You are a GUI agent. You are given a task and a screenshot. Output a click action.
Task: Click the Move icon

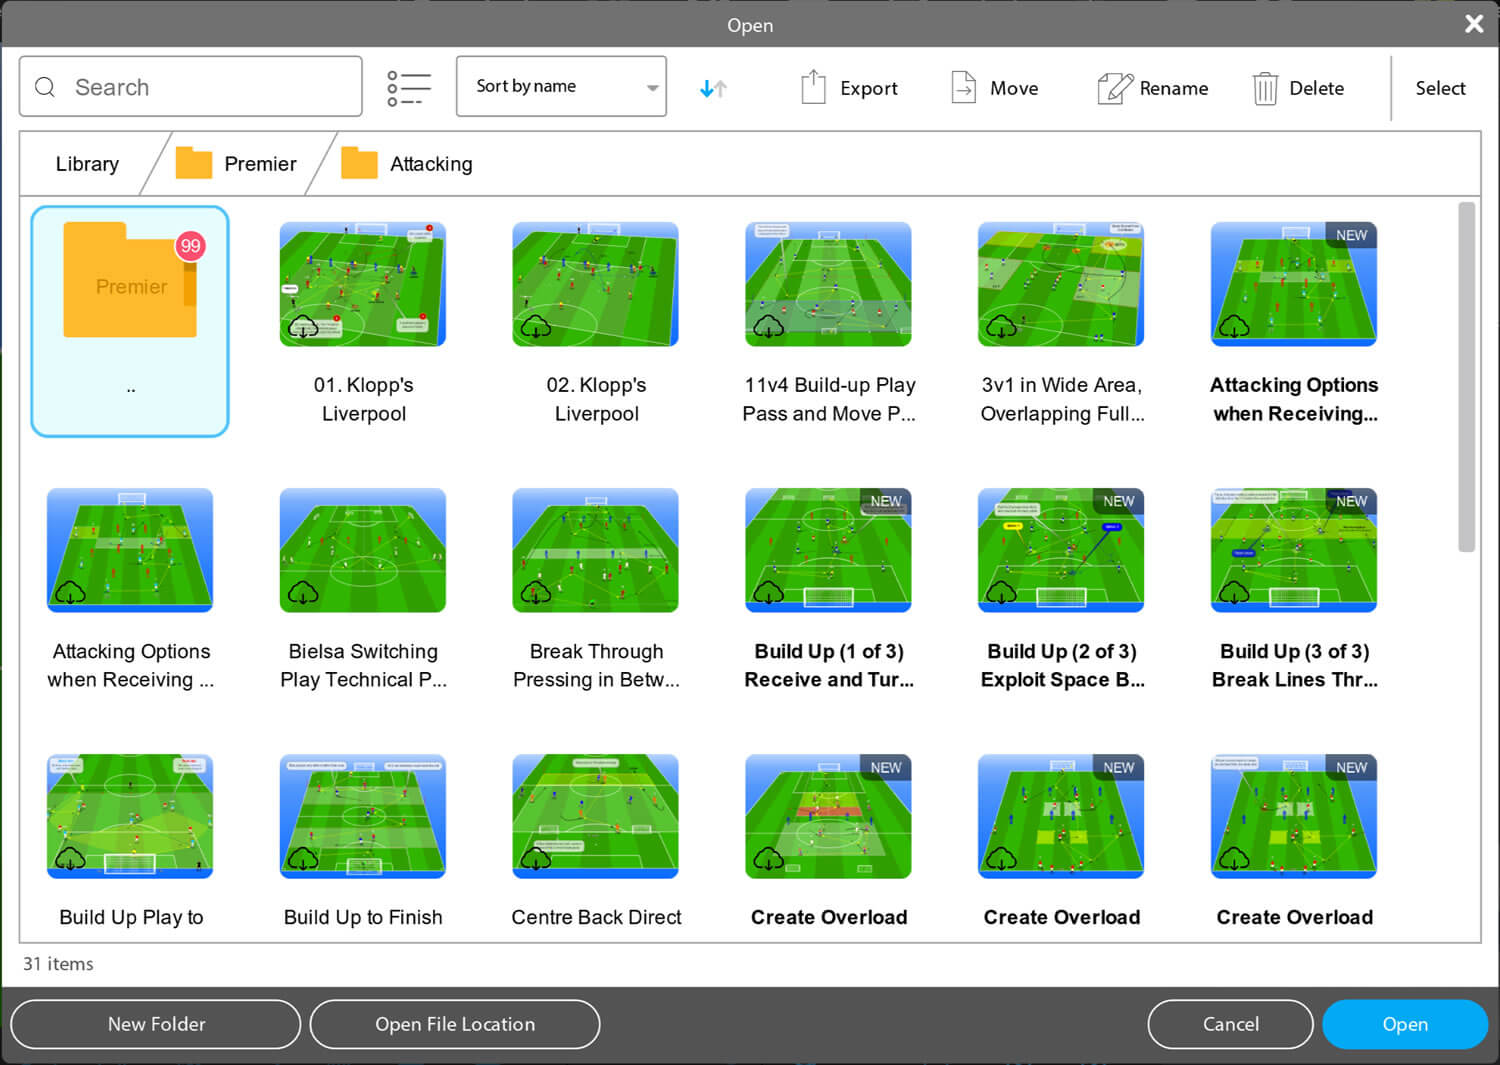point(963,87)
